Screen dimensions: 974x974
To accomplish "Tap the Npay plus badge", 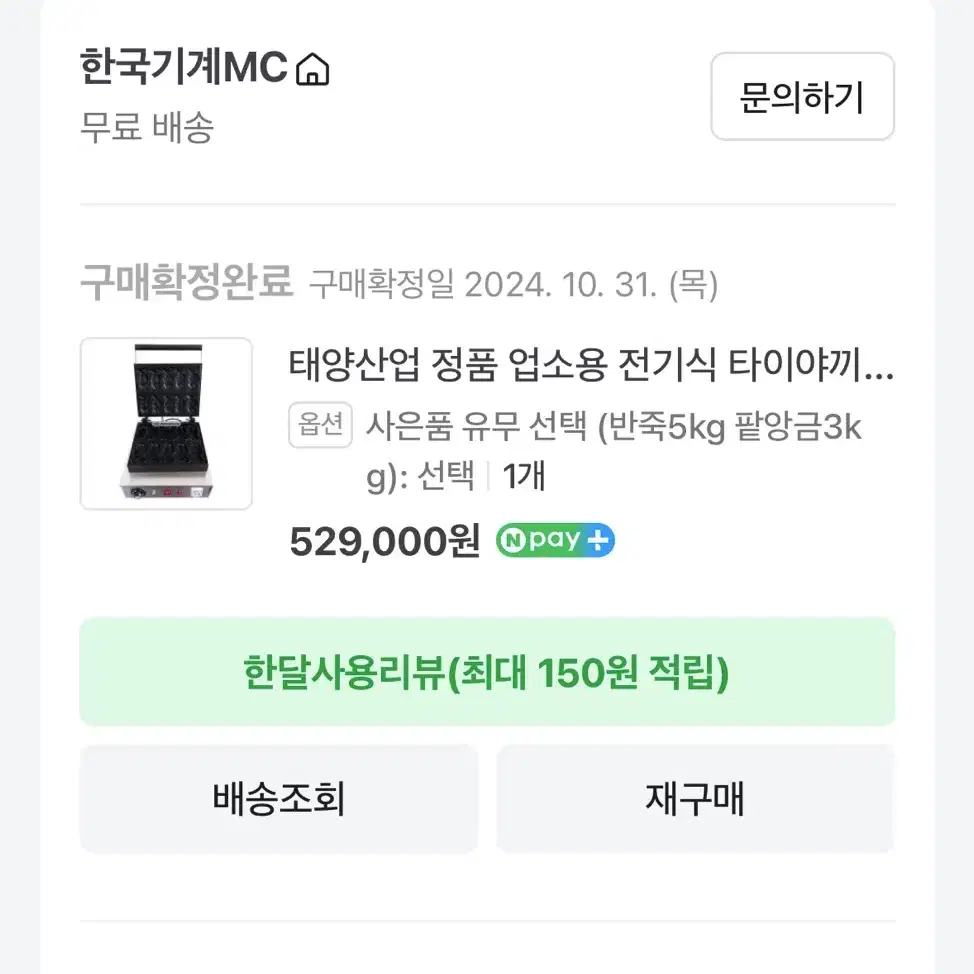I will click(x=555, y=540).
